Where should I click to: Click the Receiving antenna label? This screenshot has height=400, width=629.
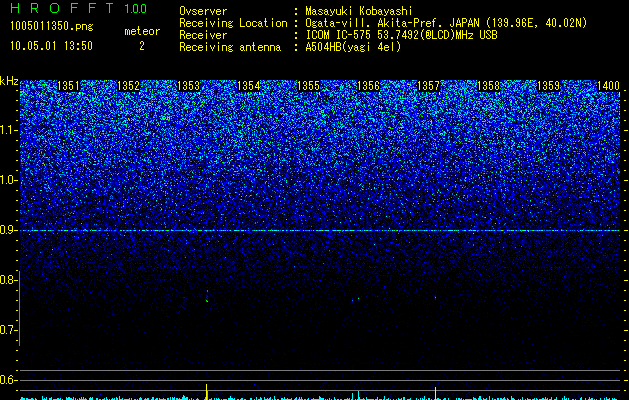click(230, 47)
